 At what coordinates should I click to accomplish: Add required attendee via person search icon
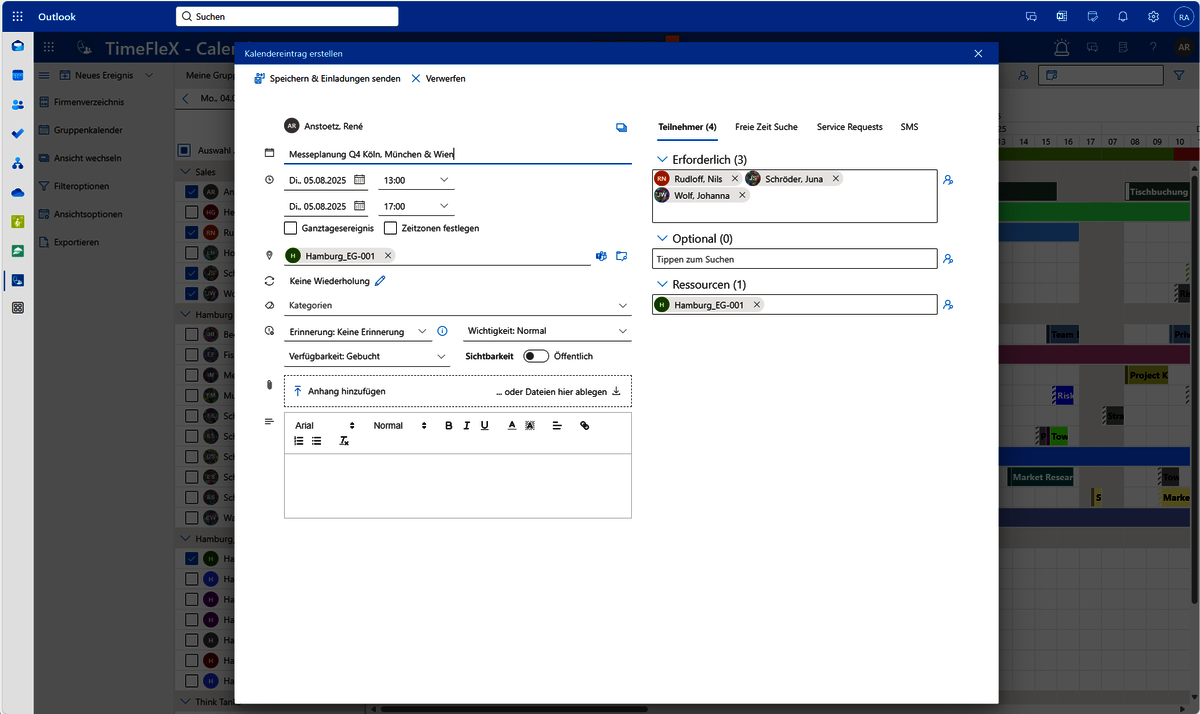[x=948, y=180]
